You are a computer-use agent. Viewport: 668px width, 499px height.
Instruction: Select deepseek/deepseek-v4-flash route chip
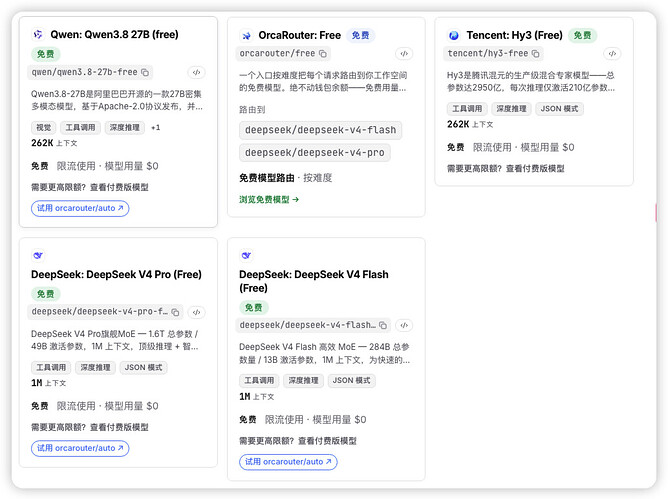[320, 130]
